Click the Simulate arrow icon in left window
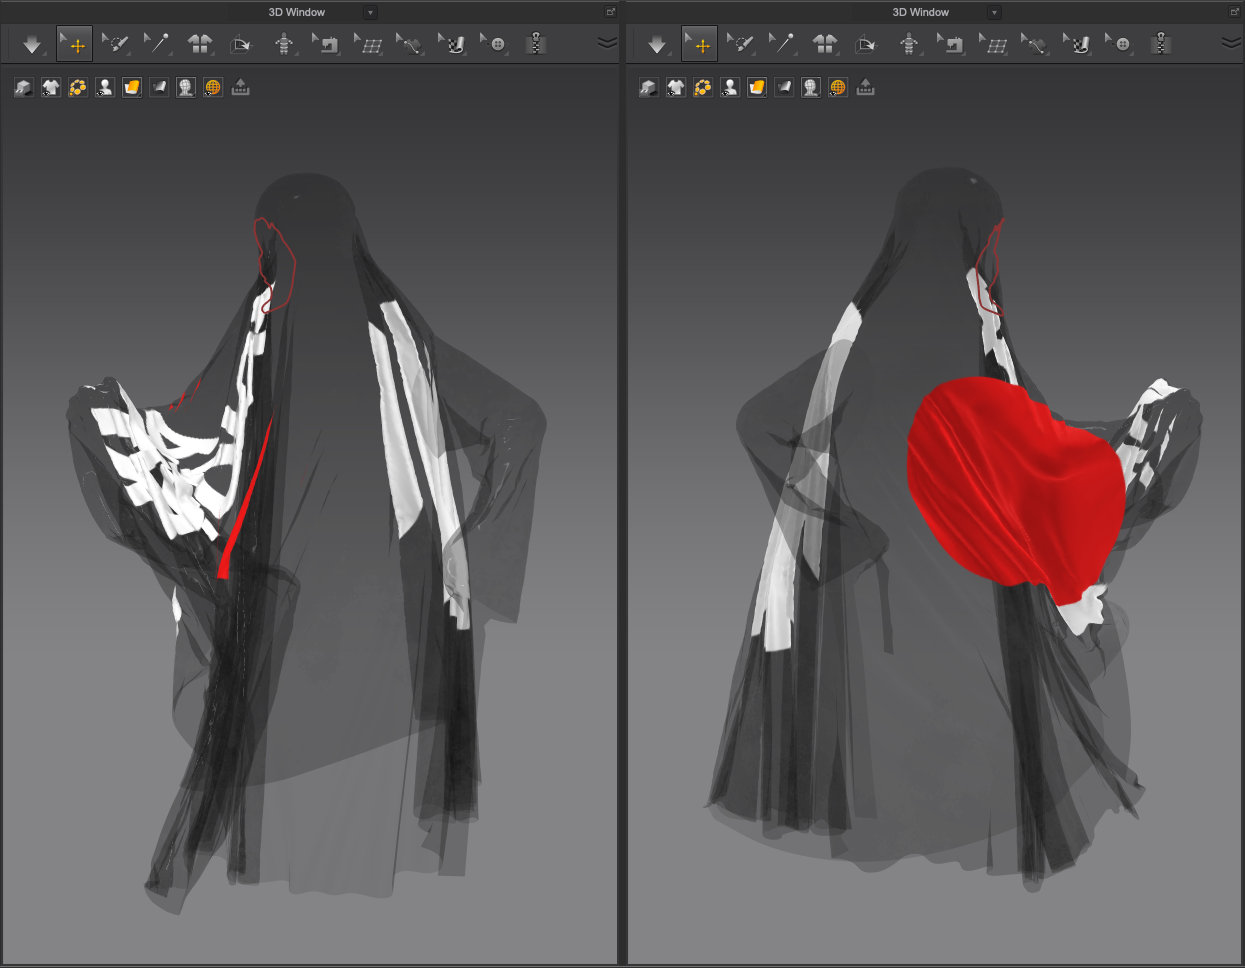This screenshot has width=1245, height=968. (32, 45)
